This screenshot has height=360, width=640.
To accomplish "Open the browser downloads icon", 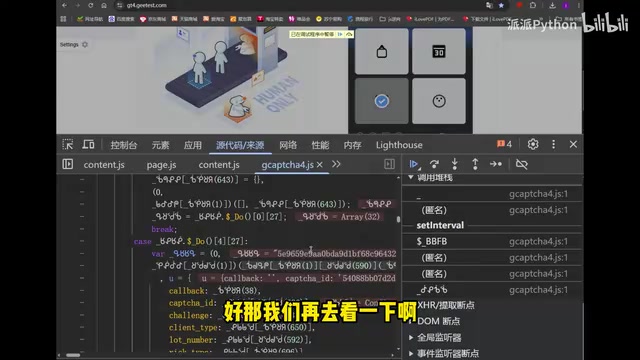I will tap(552, 5).
